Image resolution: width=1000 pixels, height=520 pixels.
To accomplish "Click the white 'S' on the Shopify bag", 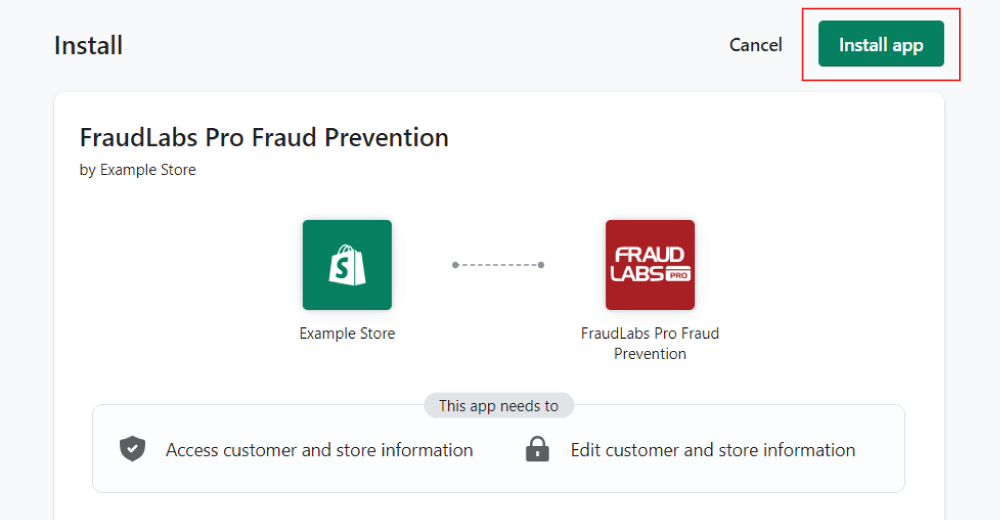I will [x=343, y=269].
